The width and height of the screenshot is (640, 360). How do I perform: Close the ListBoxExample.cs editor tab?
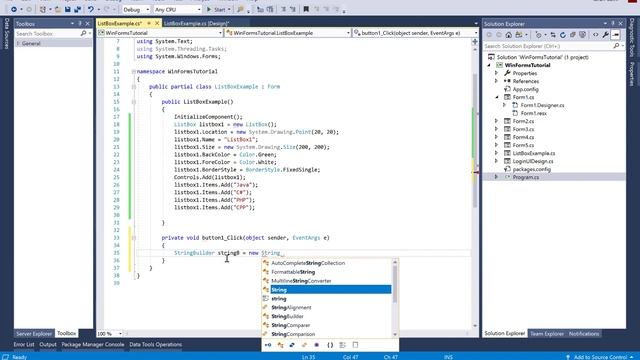pos(157,24)
